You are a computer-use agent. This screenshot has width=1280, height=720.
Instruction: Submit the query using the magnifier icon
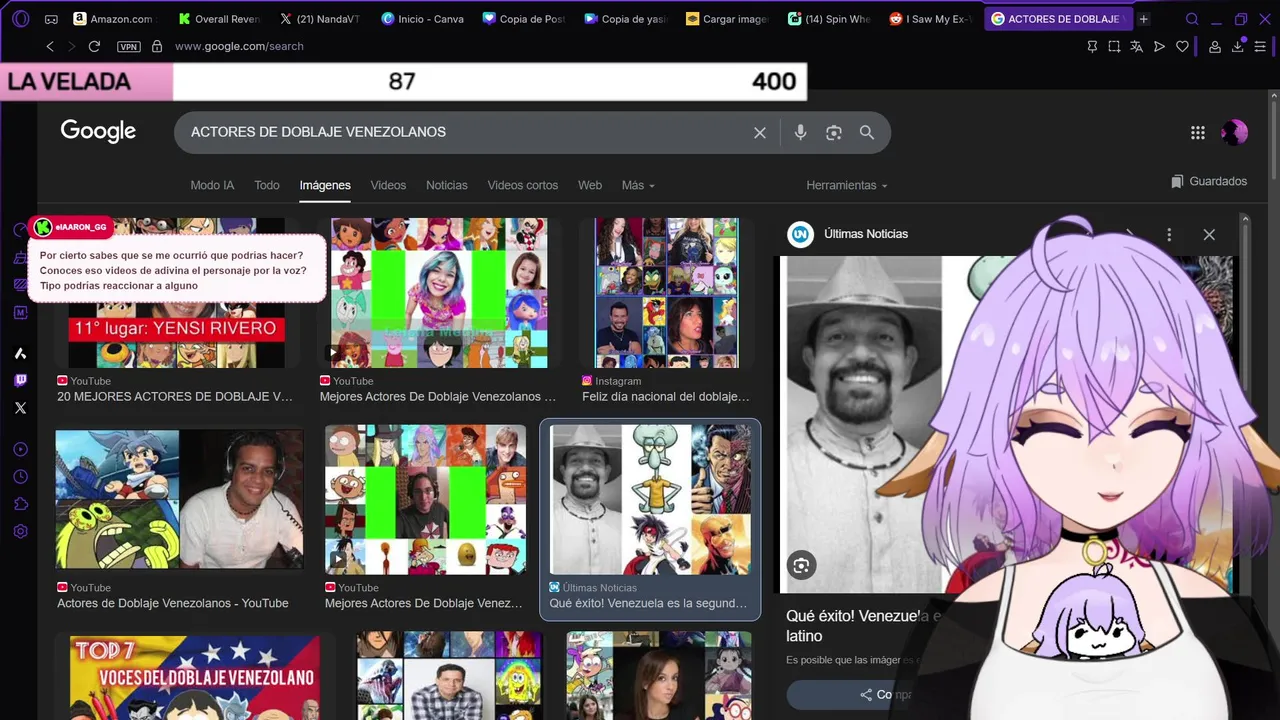tap(867, 132)
